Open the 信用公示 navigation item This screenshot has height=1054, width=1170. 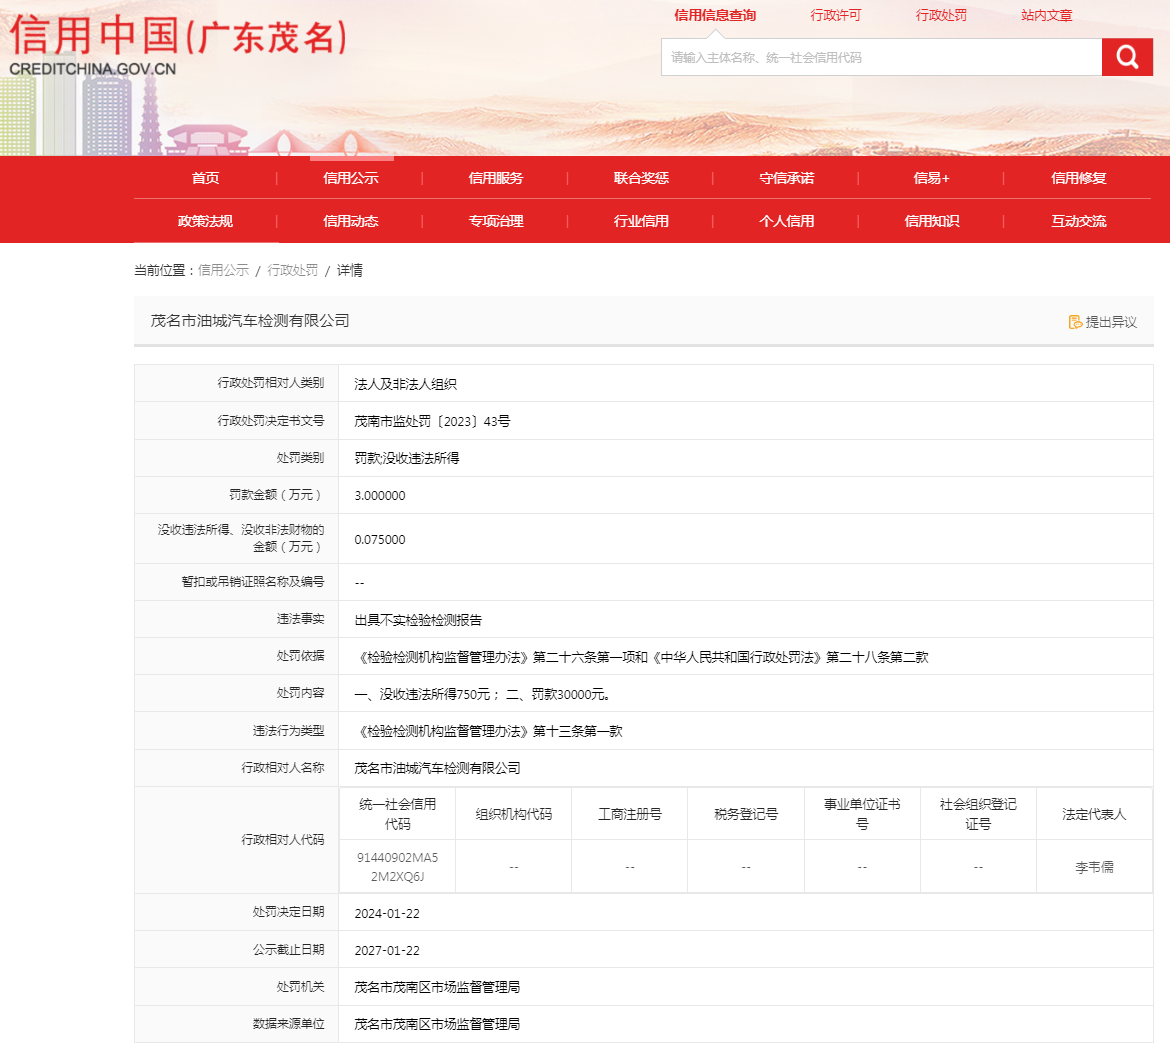(x=351, y=178)
